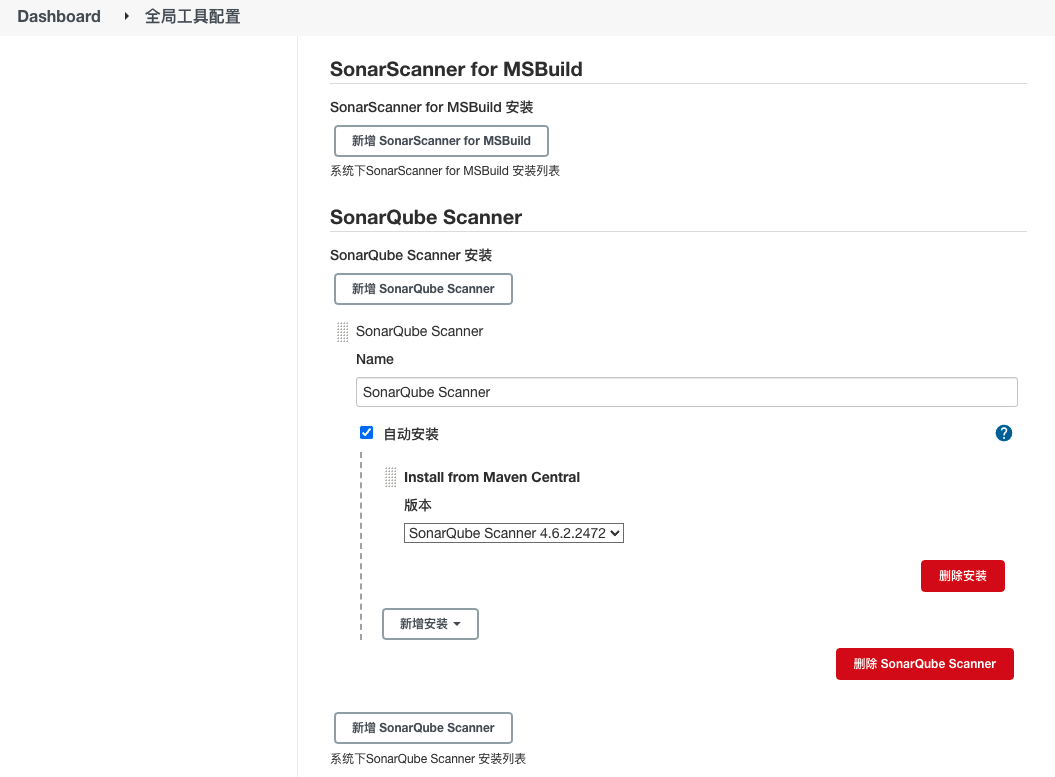
Task: Click the SonarScanner for MSBuild heading
Action: pos(456,69)
